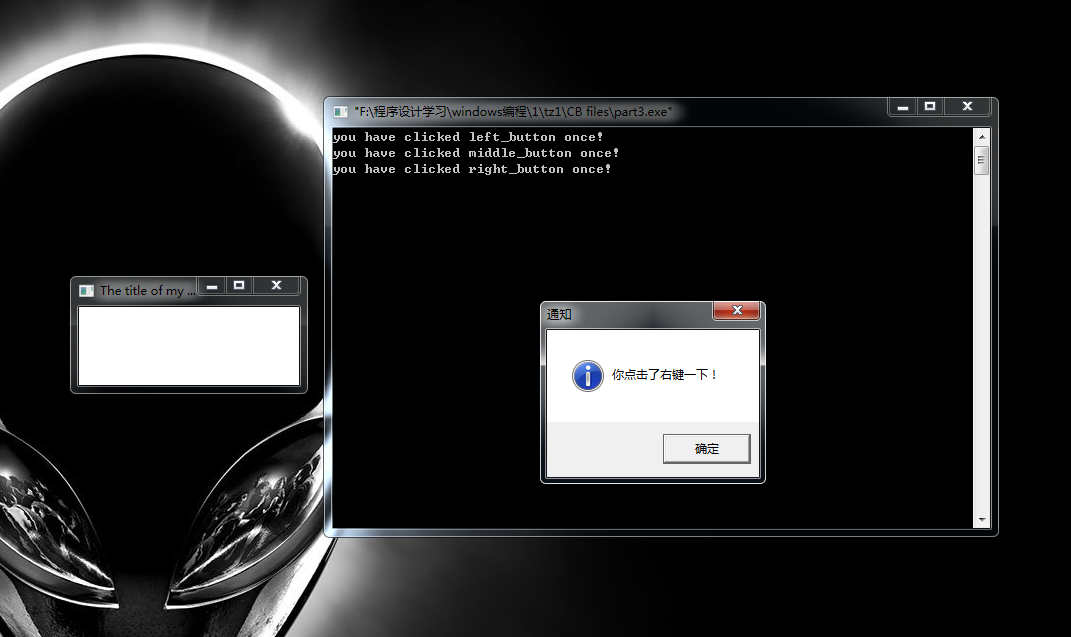
Task: Close 'The title of my' window
Action: coord(276,285)
